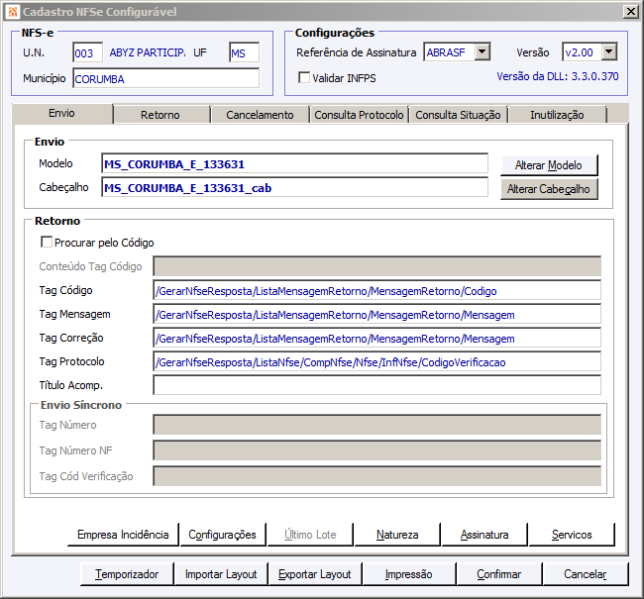Focus the Tag Mensagem input field
The height and width of the screenshot is (599, 644).
[x=377, y=314]
